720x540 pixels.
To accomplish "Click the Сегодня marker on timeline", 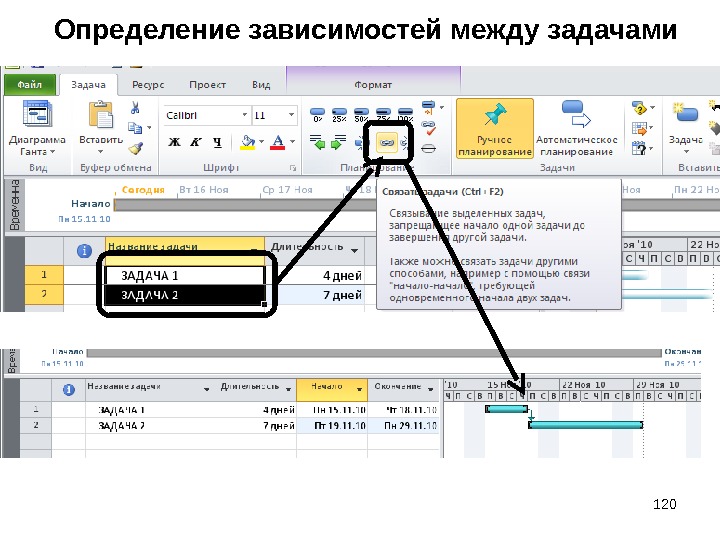I will [x=143, y=190].
